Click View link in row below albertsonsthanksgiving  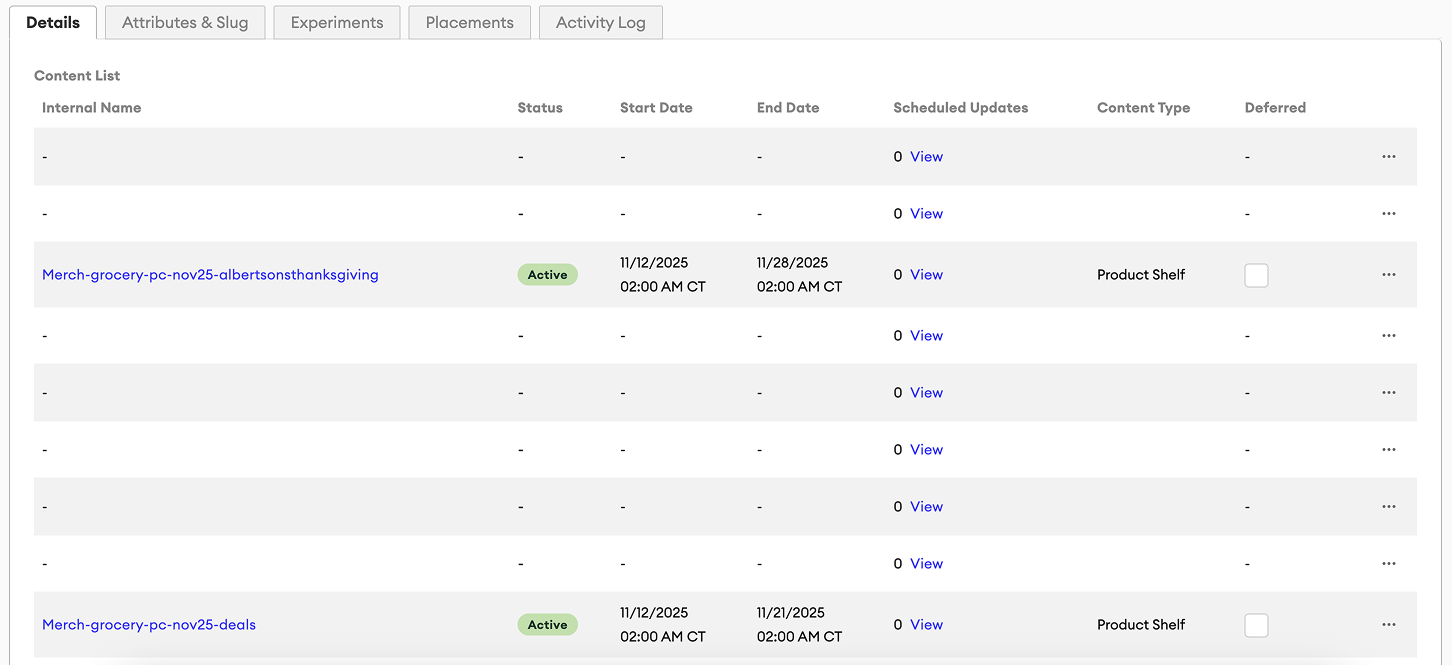pyautogui.click(x=926, y=336)
